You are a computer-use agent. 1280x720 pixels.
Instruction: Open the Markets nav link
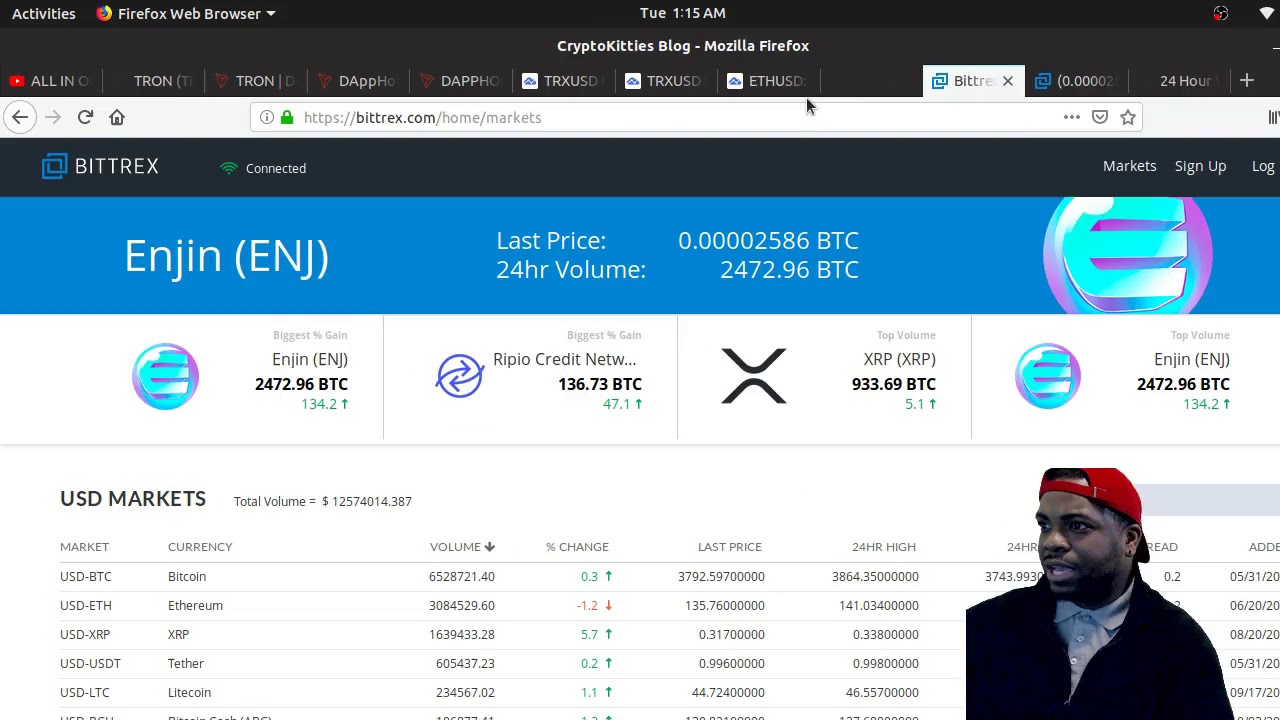1129,166
